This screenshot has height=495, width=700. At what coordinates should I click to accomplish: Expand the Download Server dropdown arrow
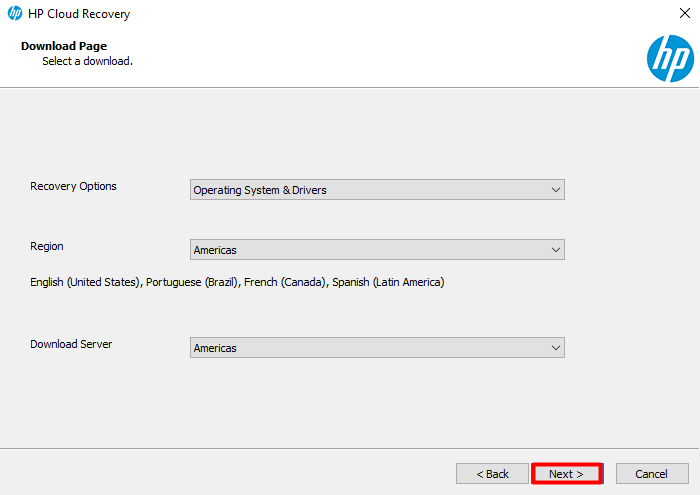click(x=555, y=348)
